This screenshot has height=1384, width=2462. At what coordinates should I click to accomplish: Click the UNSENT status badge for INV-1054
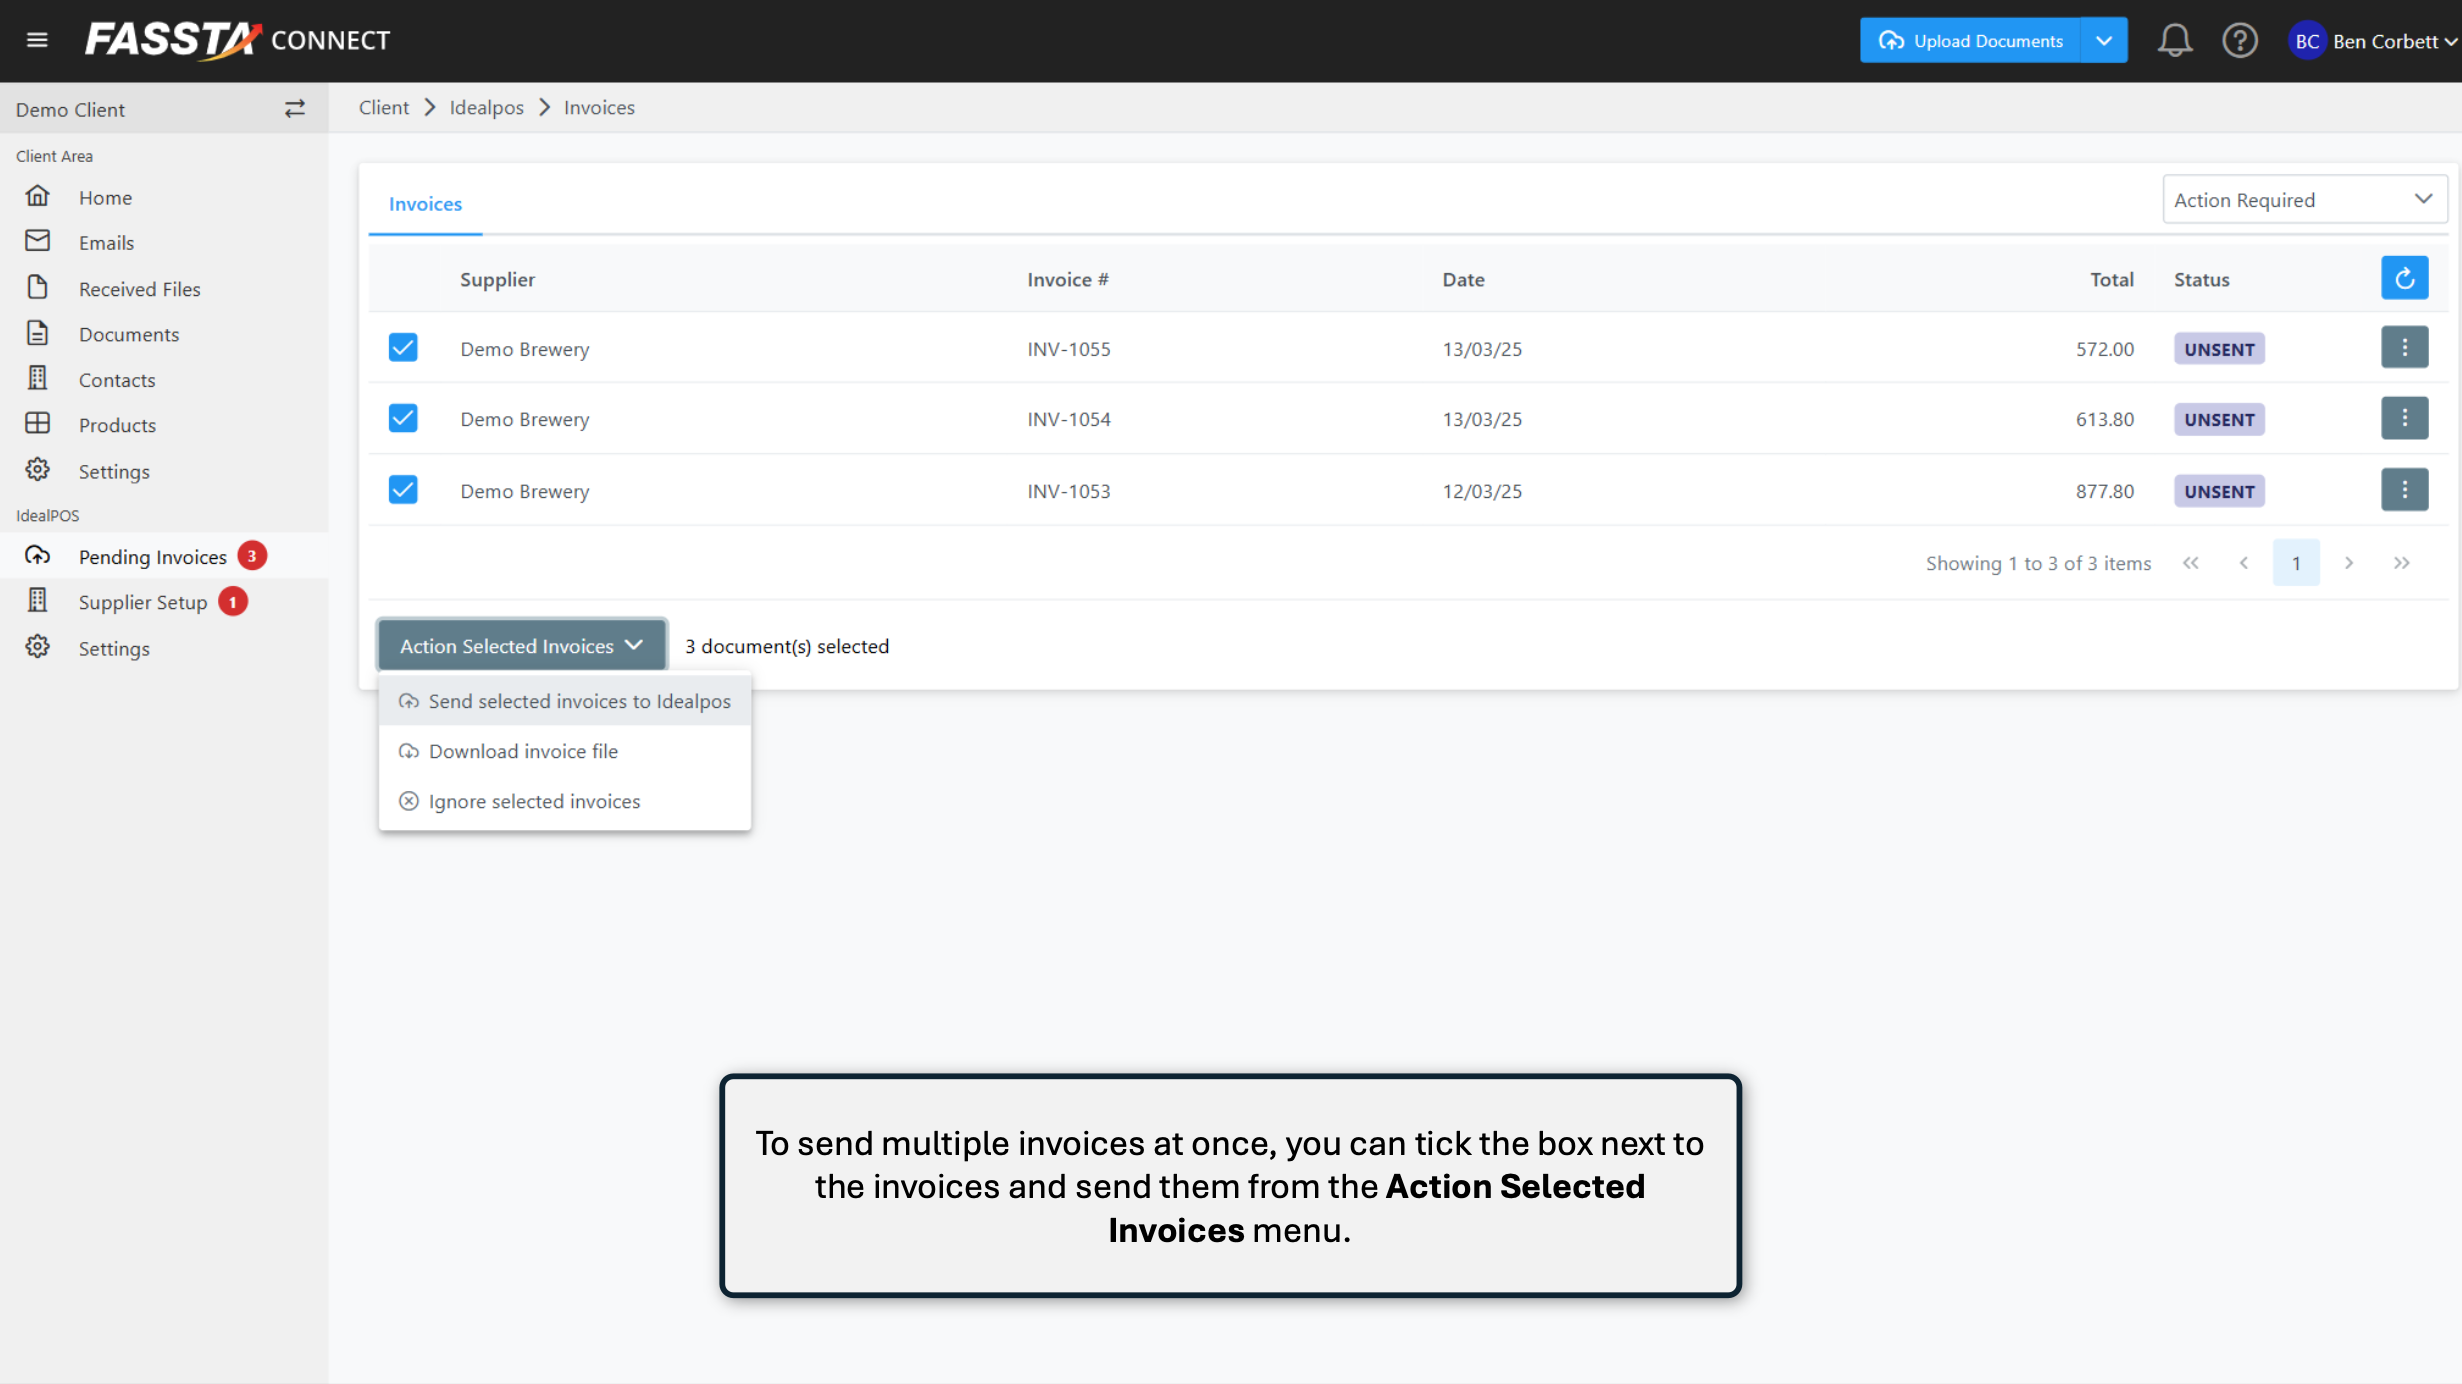(x=2219, y=419)
